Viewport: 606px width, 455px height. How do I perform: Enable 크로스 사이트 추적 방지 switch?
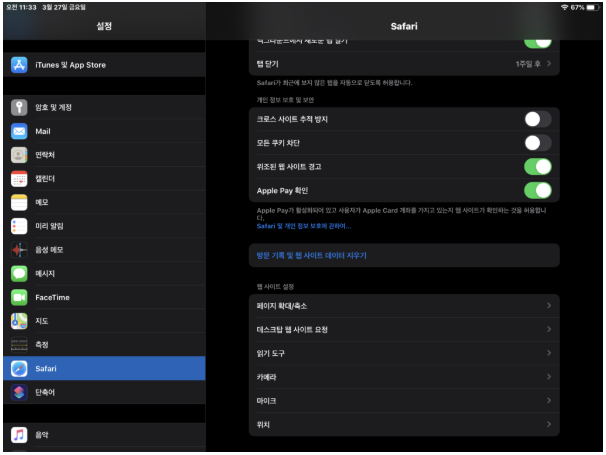tap(538, 119)
